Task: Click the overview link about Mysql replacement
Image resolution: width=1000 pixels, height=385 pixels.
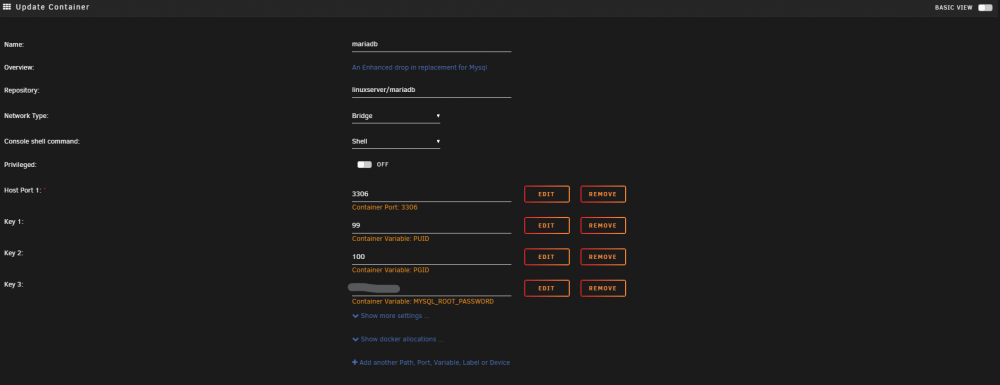Action: click(x=420, y=67)
